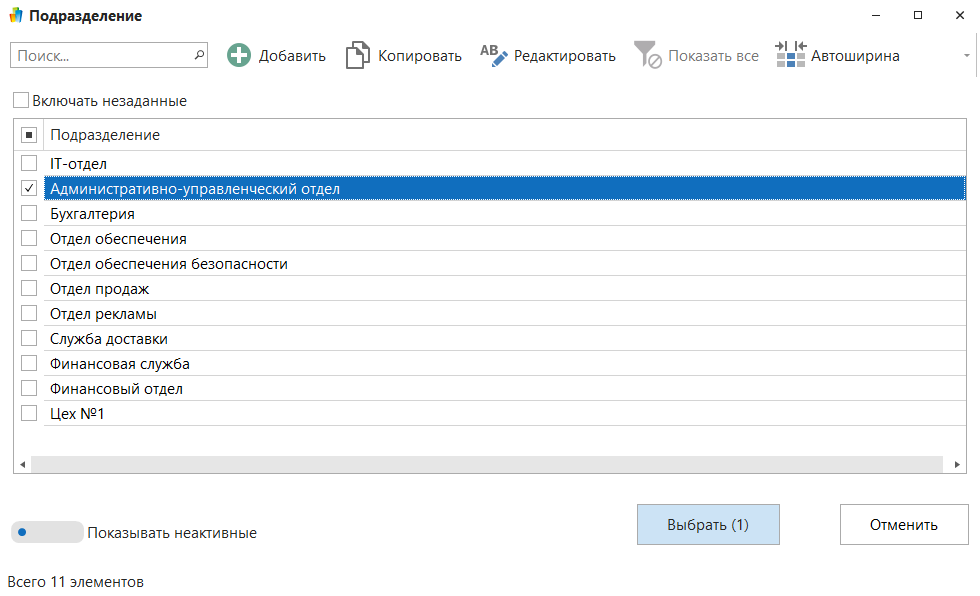Toggle the 'Показывать неактивные' switch
980x596 pixels.
(x=47, y=532)
